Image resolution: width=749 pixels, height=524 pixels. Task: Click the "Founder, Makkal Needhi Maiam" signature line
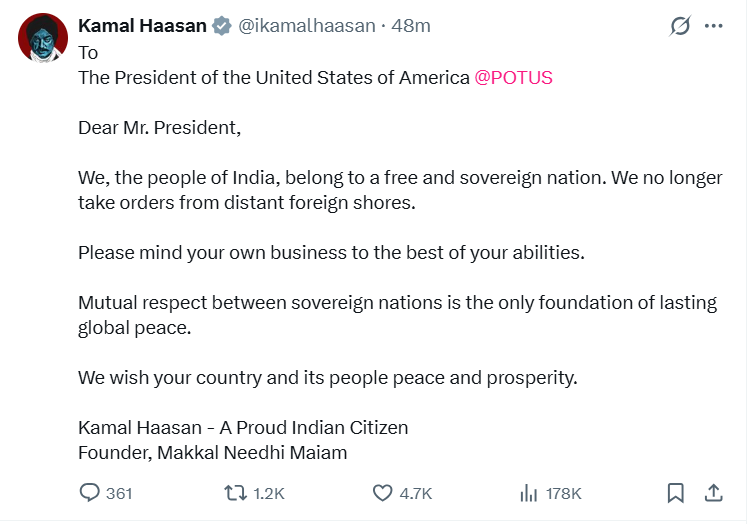click(213, 453)
